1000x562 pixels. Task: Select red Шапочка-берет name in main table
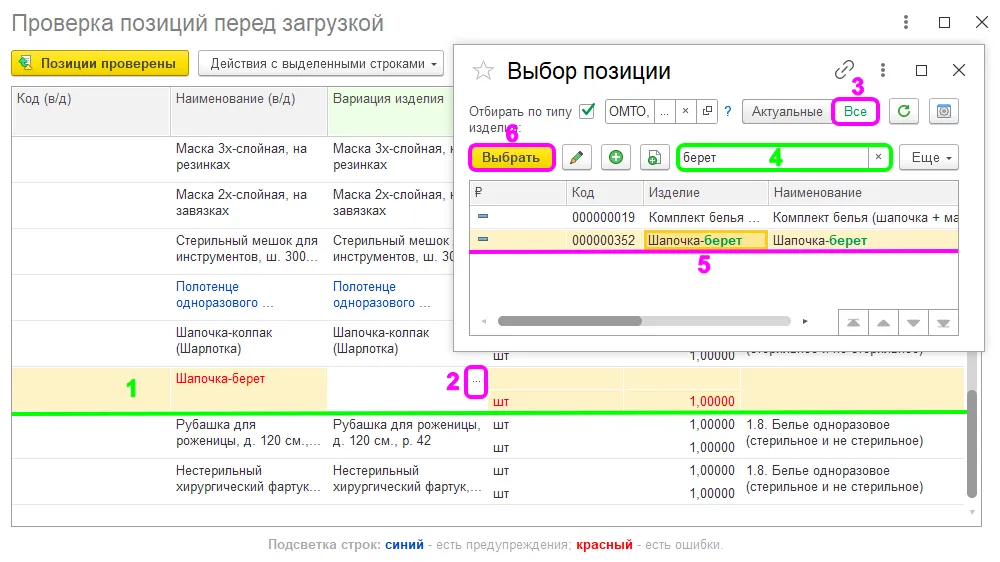(x=220, y=378)
